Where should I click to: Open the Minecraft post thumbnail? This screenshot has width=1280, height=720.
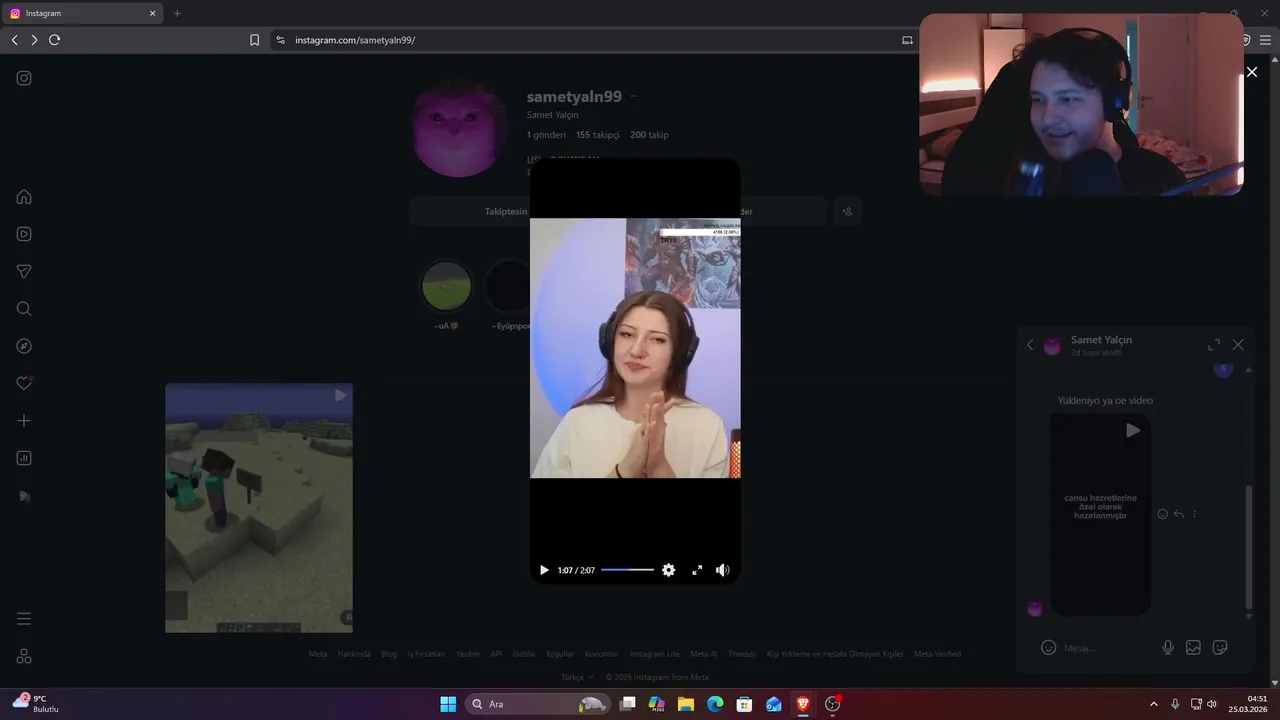(259, 508)
